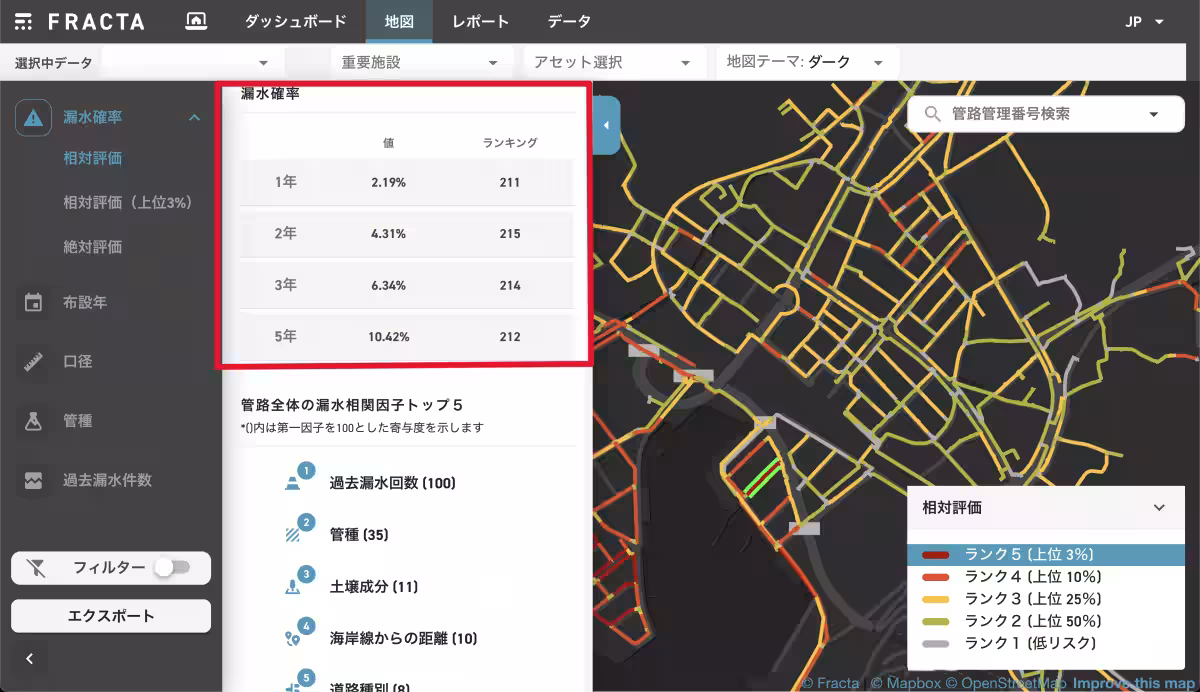The height and width of the screenshot is (692, 1200).
Task: Open the Improve this map link
Action: [1134, 684]
